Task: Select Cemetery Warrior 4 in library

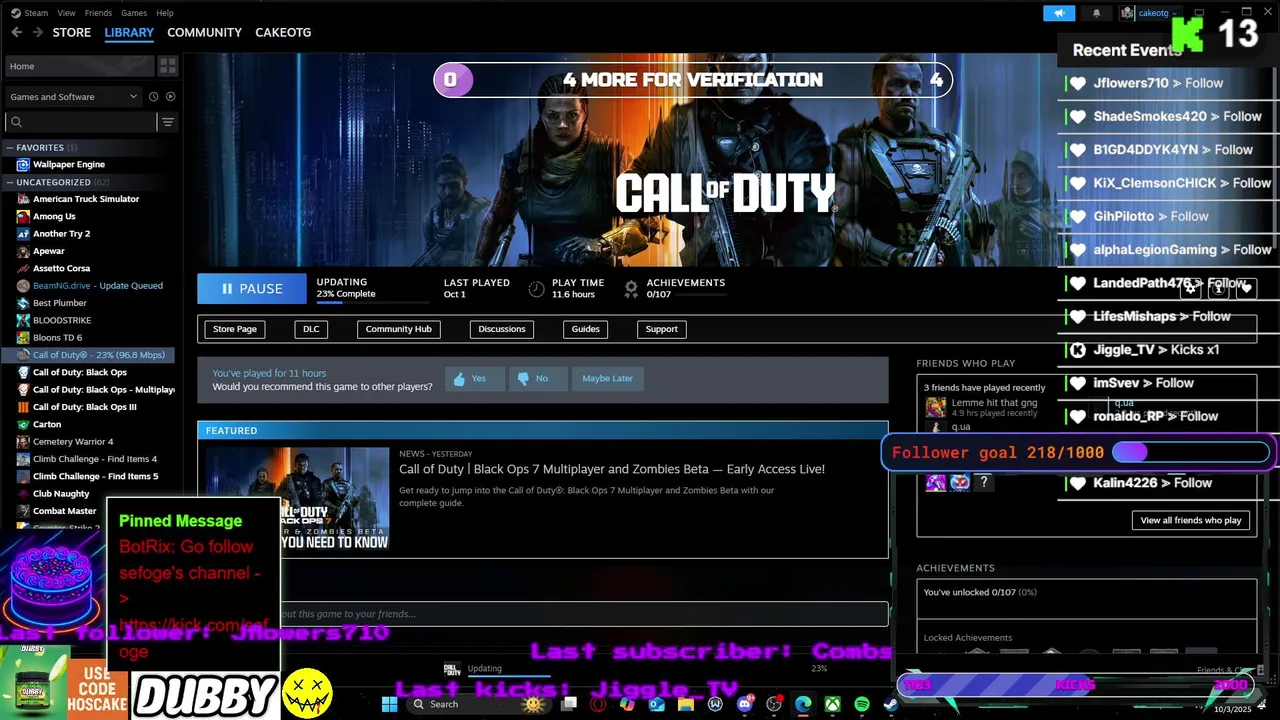Action: click(x=73, y=441)
